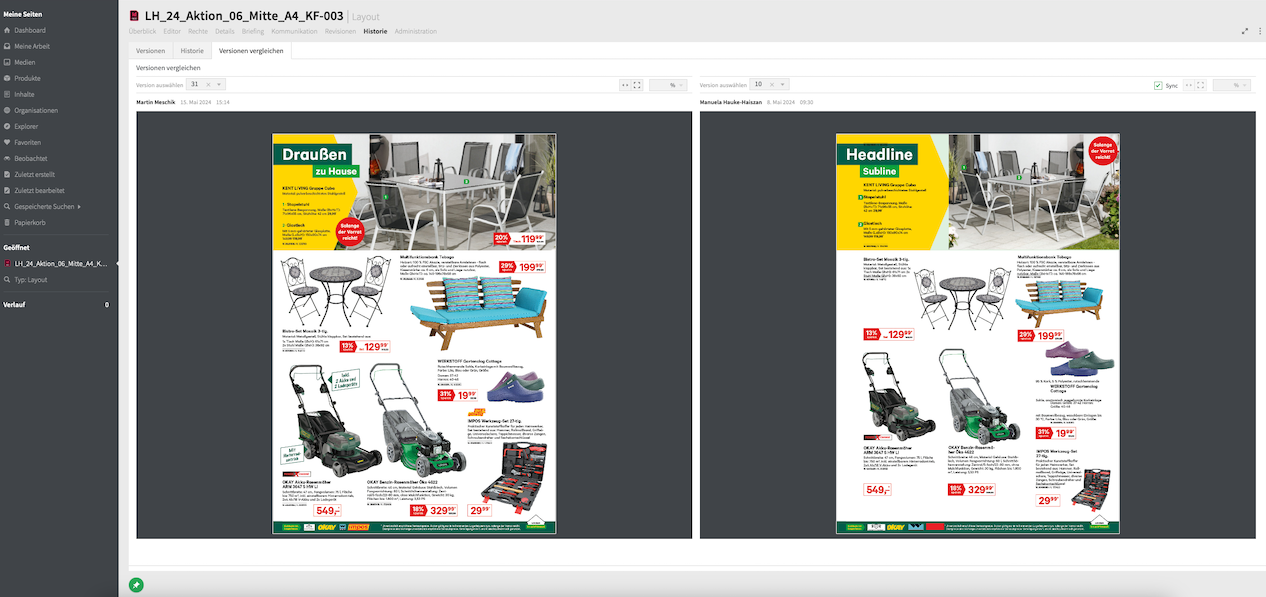Click the Gespeicherte Suchen search icon
This screenshot has height=597, width=1266.
pos(7,206)
